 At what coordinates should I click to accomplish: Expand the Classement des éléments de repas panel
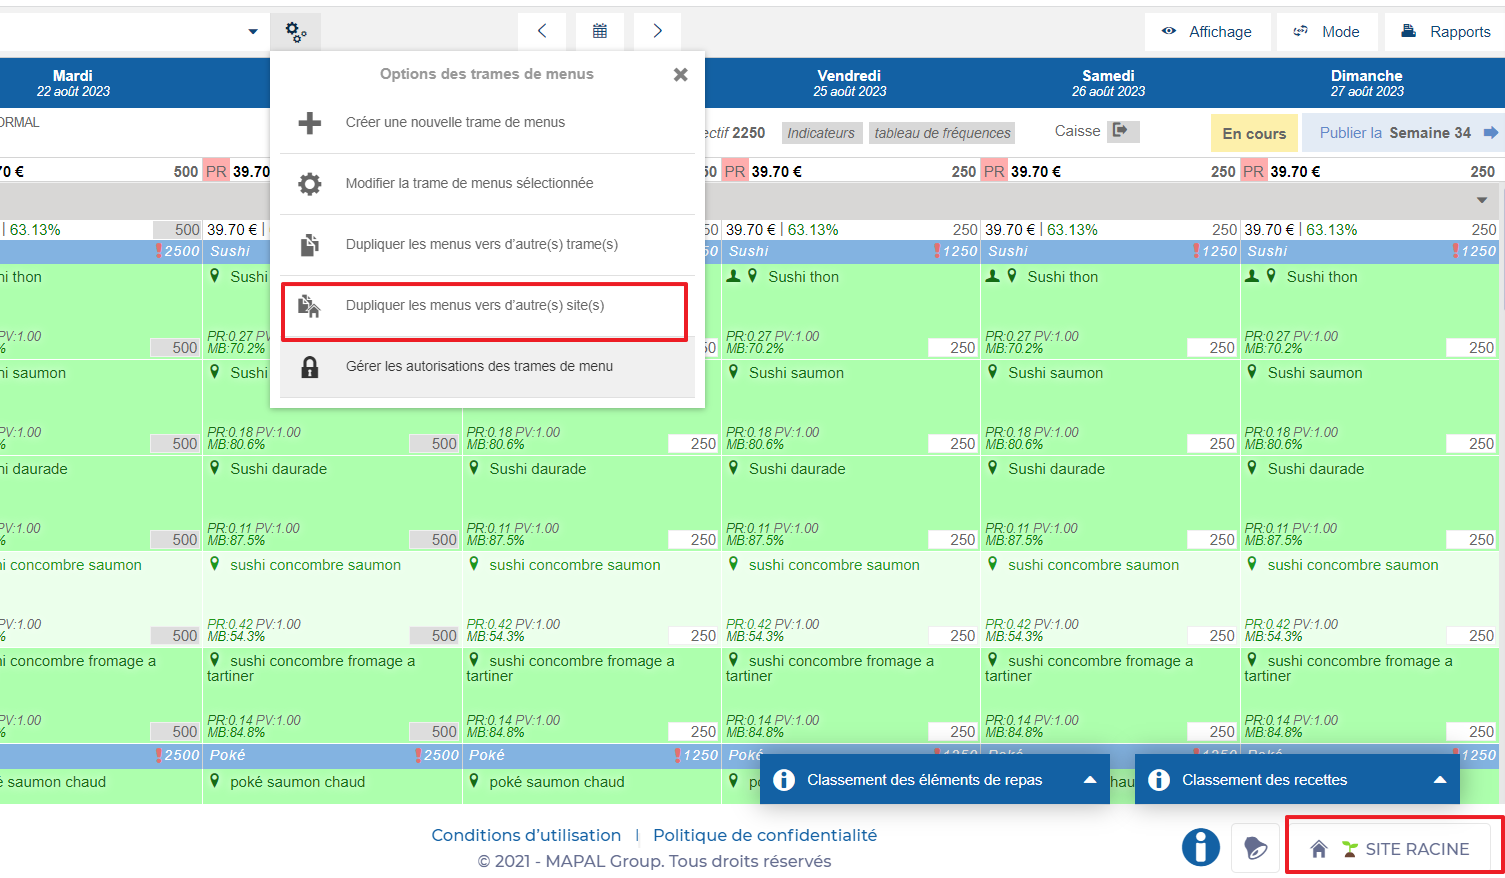(x=935, y=780)
